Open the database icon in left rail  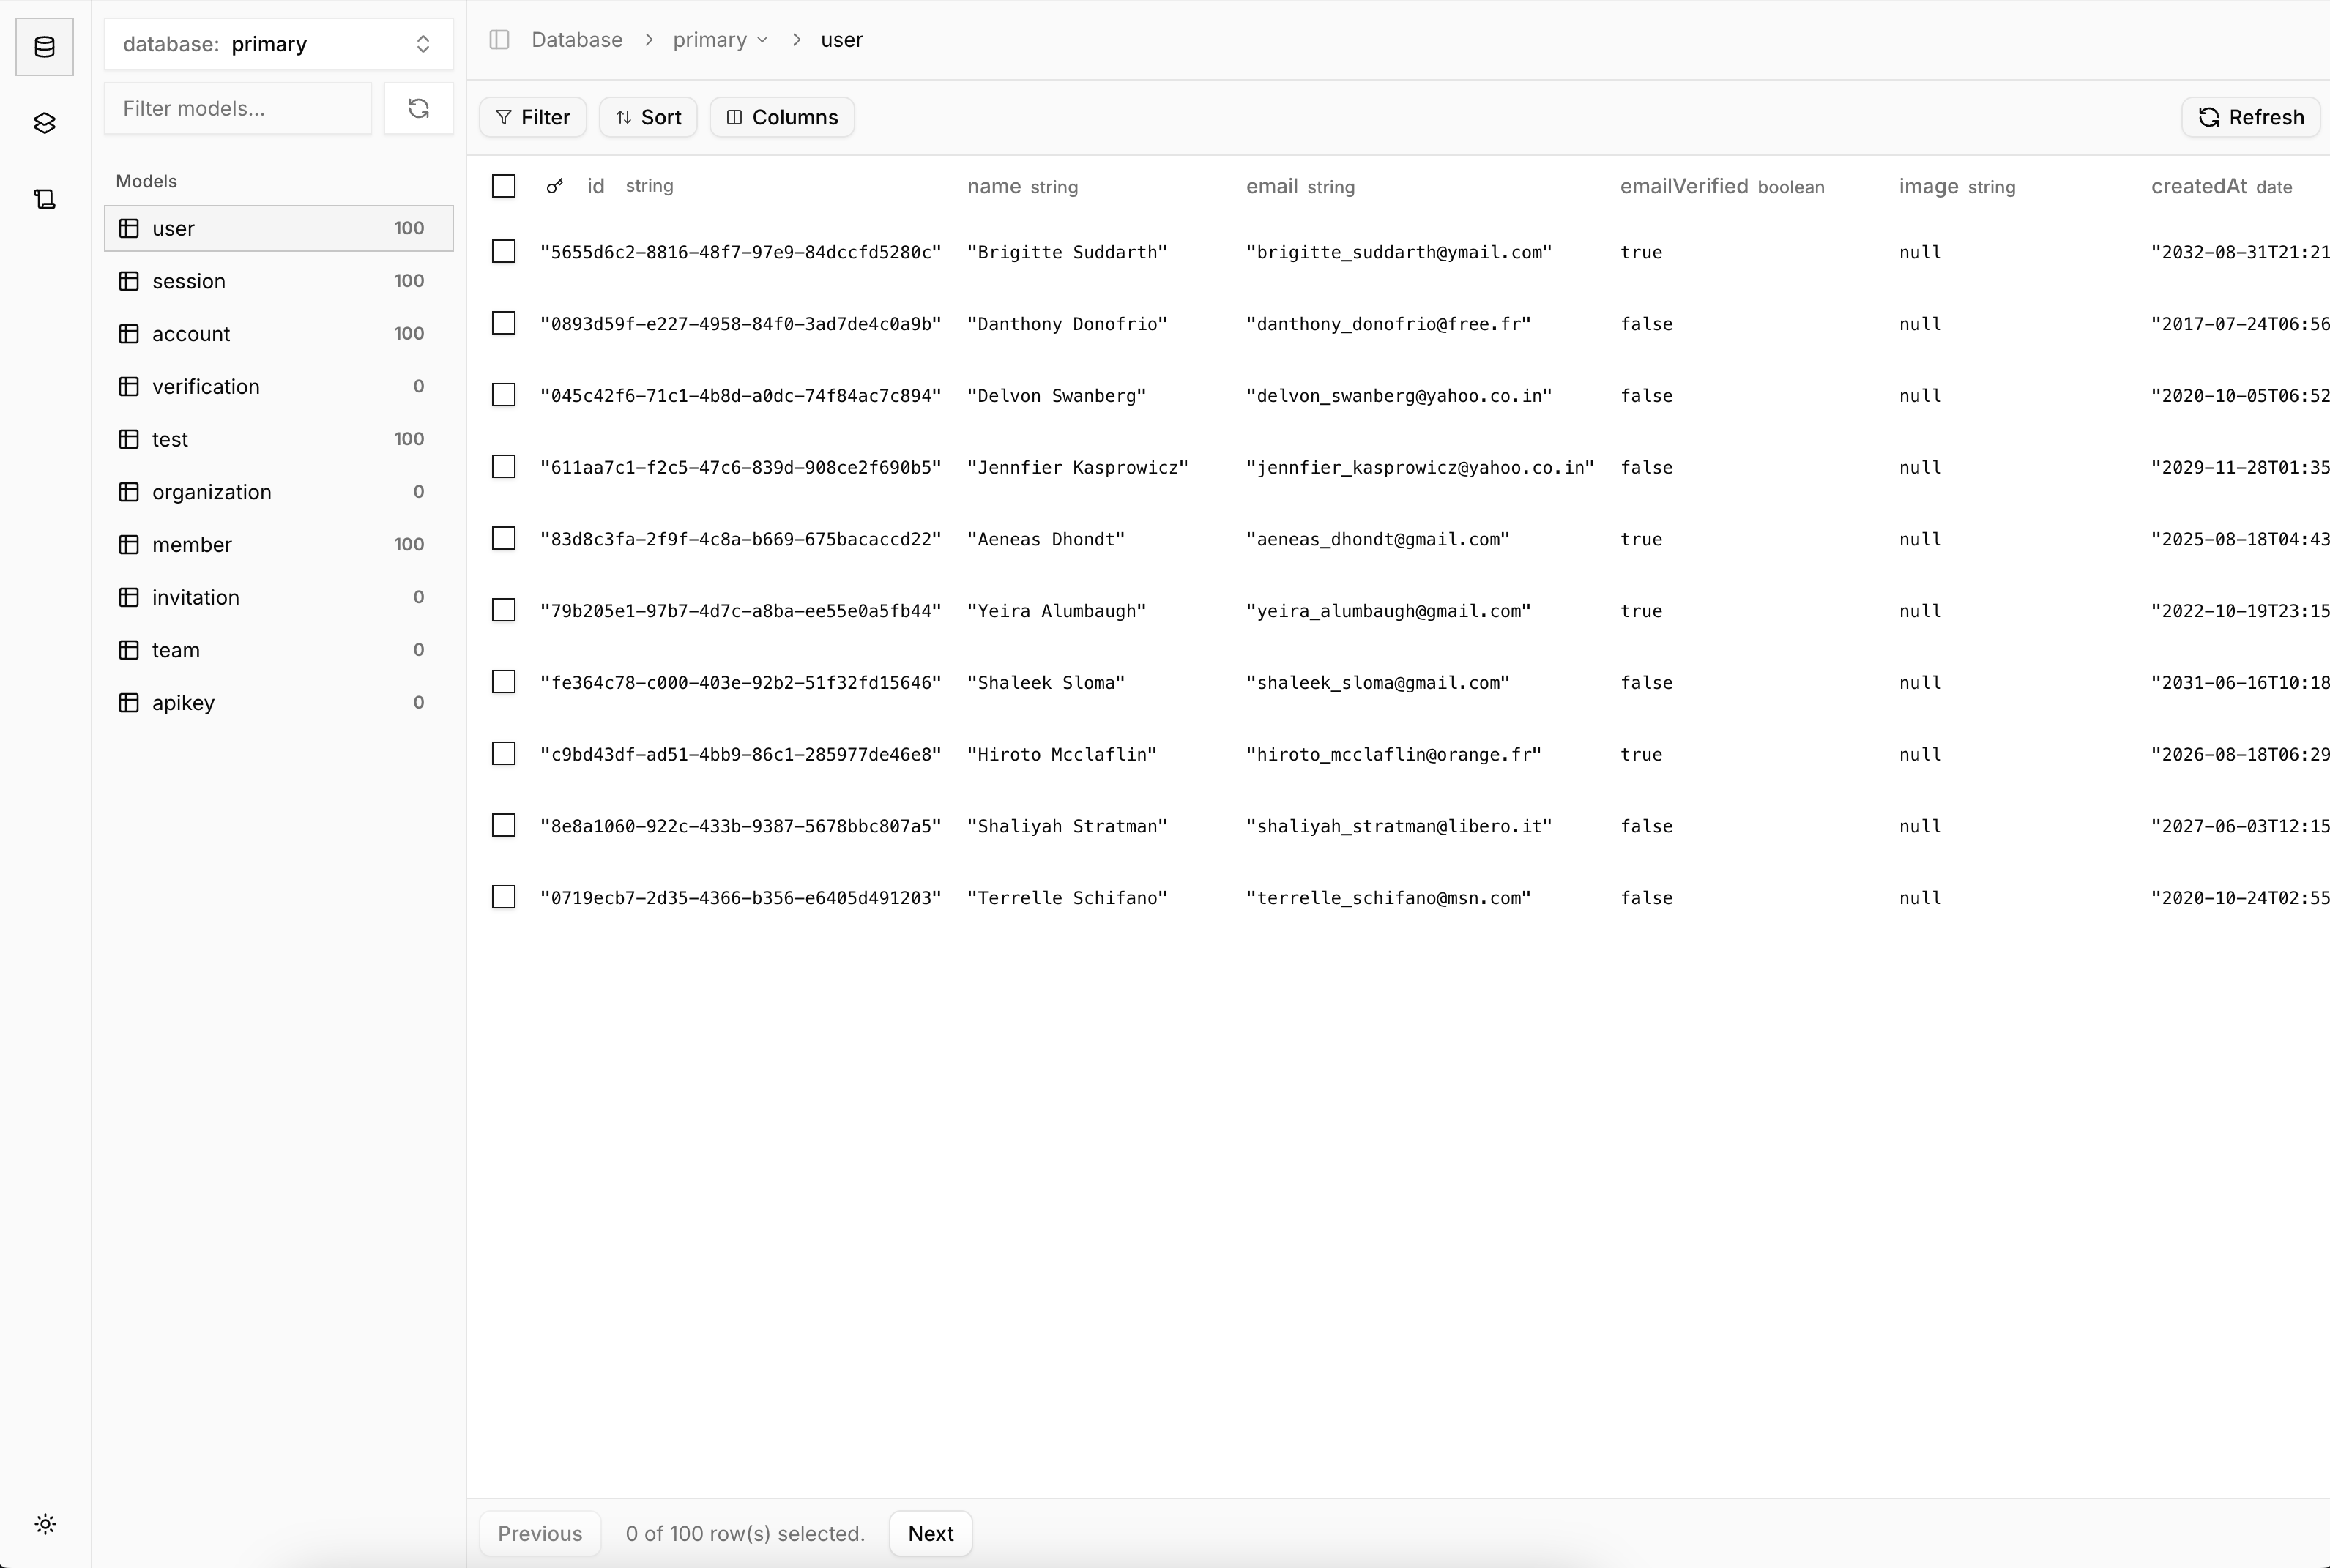pos(44,47)
